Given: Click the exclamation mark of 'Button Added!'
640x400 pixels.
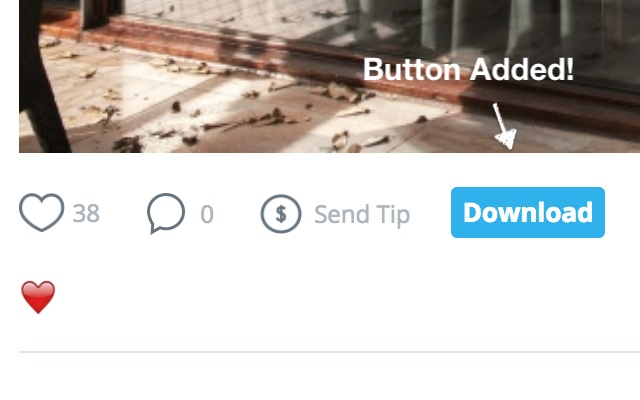Looking at the screenshot, I should click(569, 69).
